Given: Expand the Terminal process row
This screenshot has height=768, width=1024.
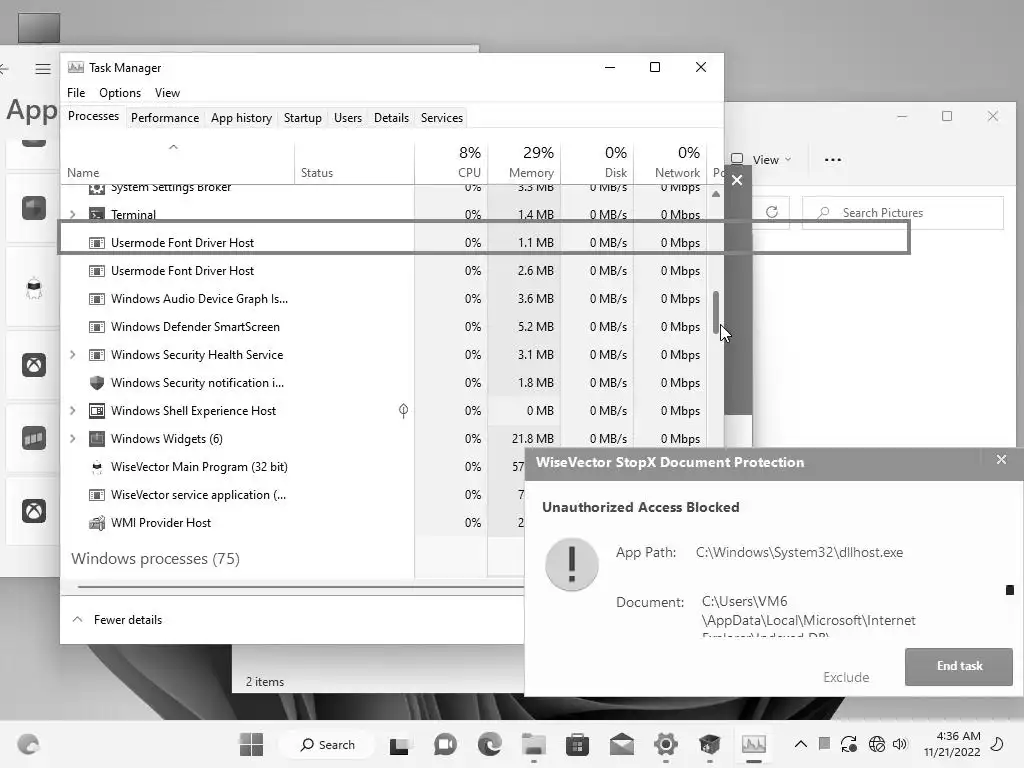Looking at the screenshot, I should pyautogui.click(x=72, y=214).
